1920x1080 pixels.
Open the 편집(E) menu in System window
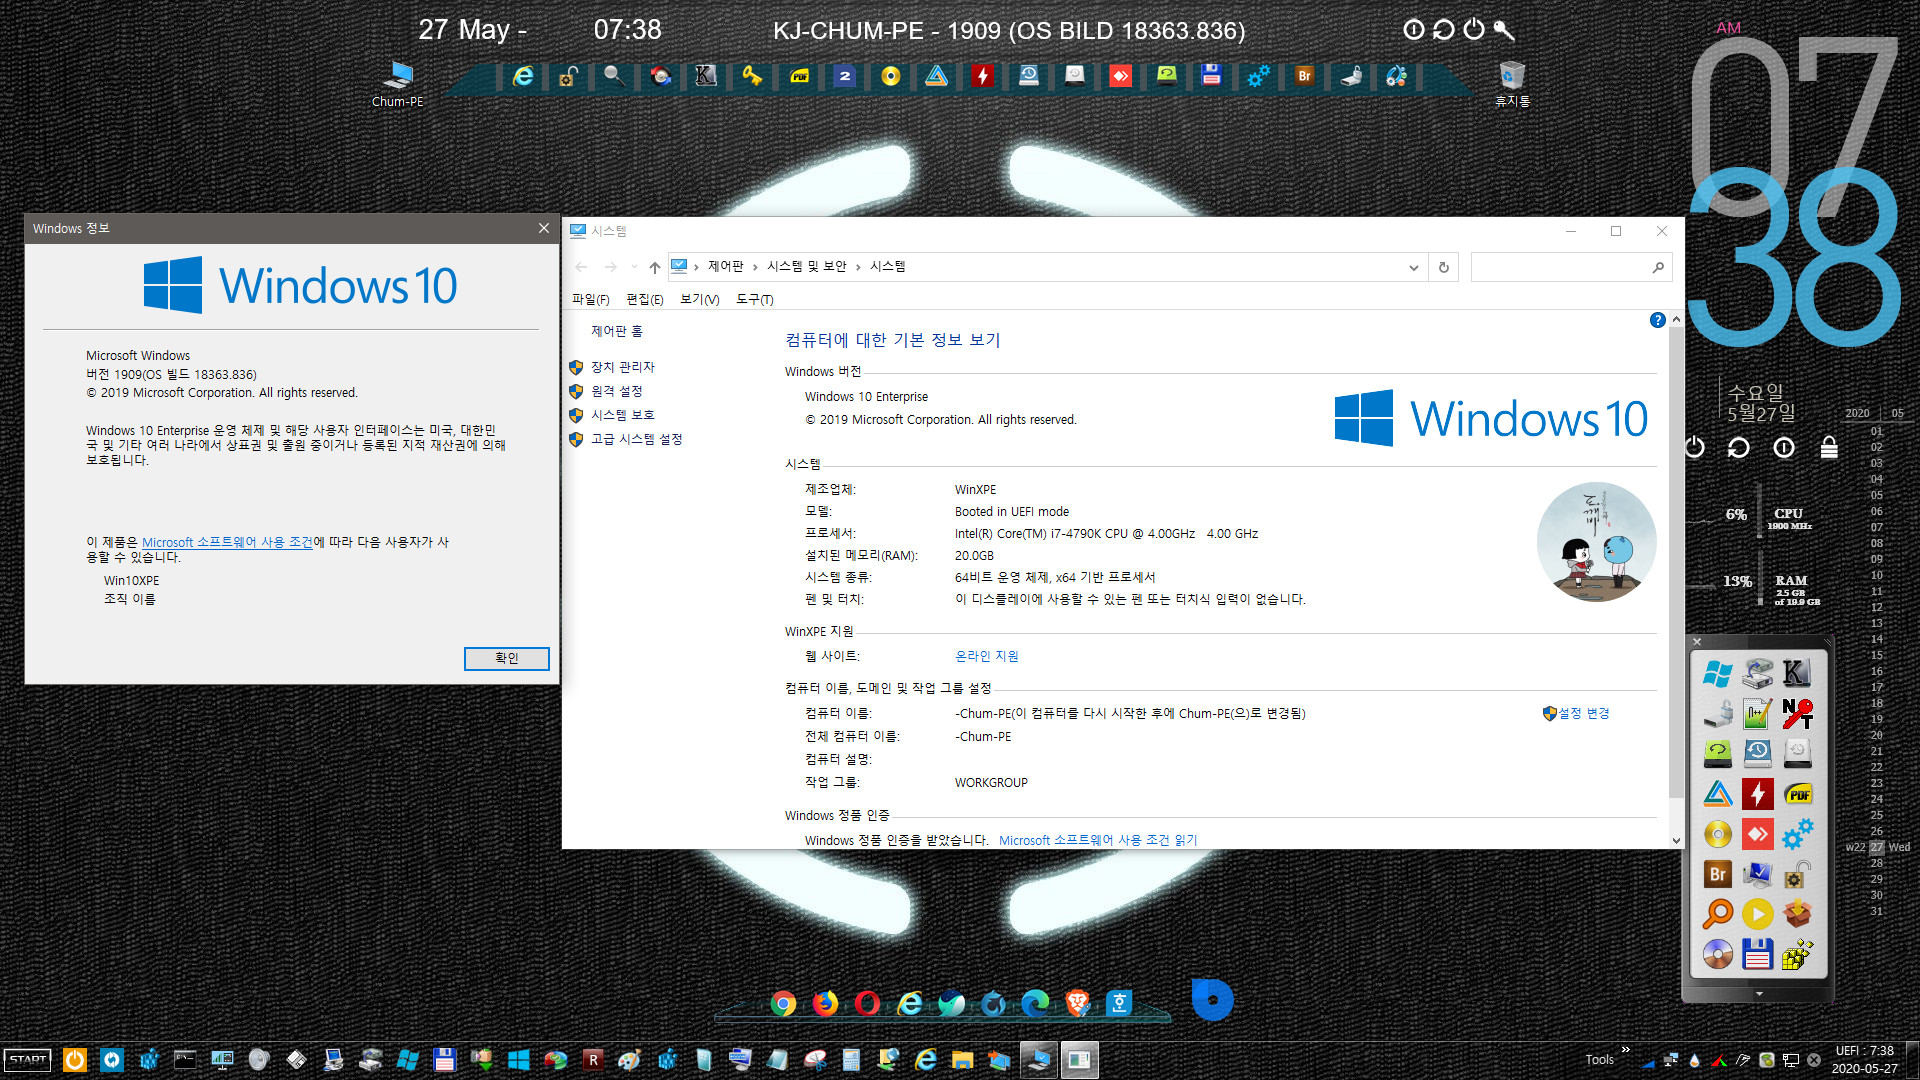(644, 299)
